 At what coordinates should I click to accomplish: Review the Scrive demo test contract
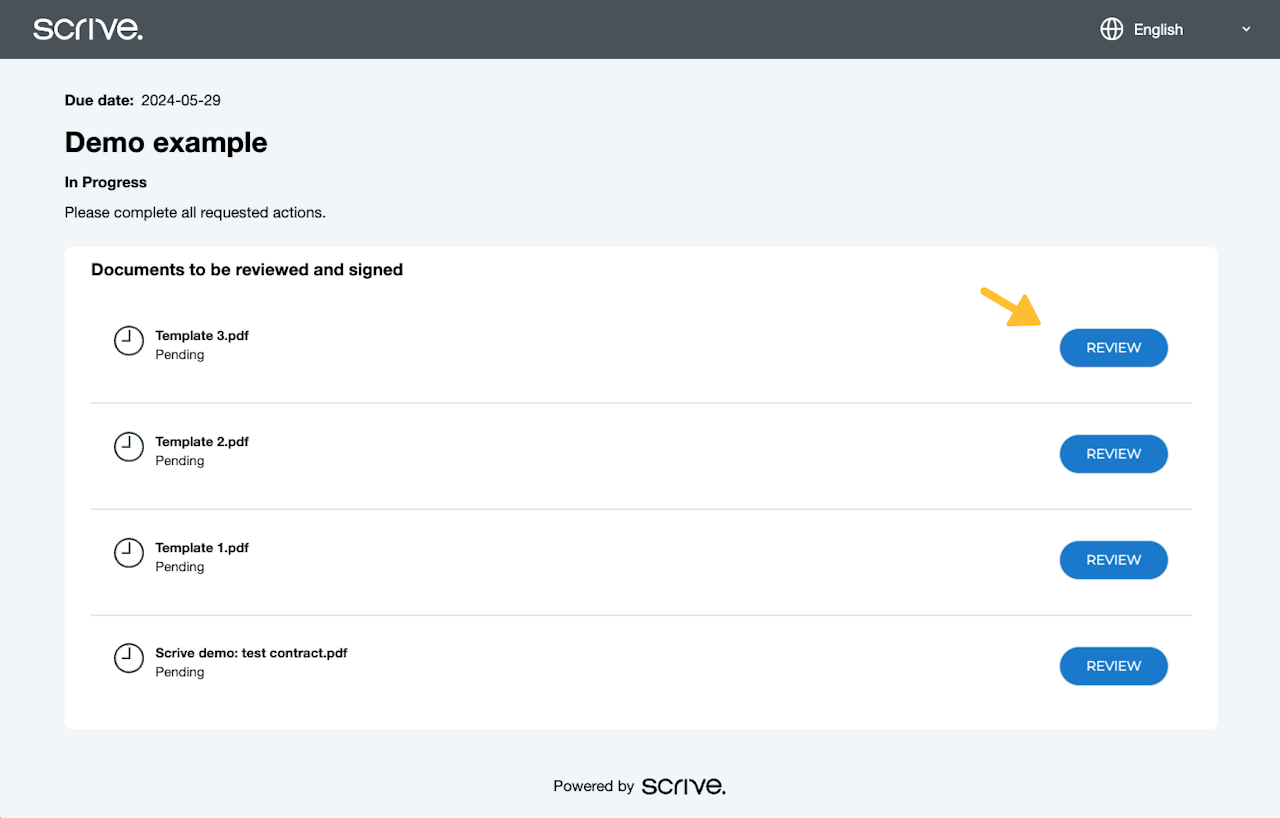(x=1113, y=666)
